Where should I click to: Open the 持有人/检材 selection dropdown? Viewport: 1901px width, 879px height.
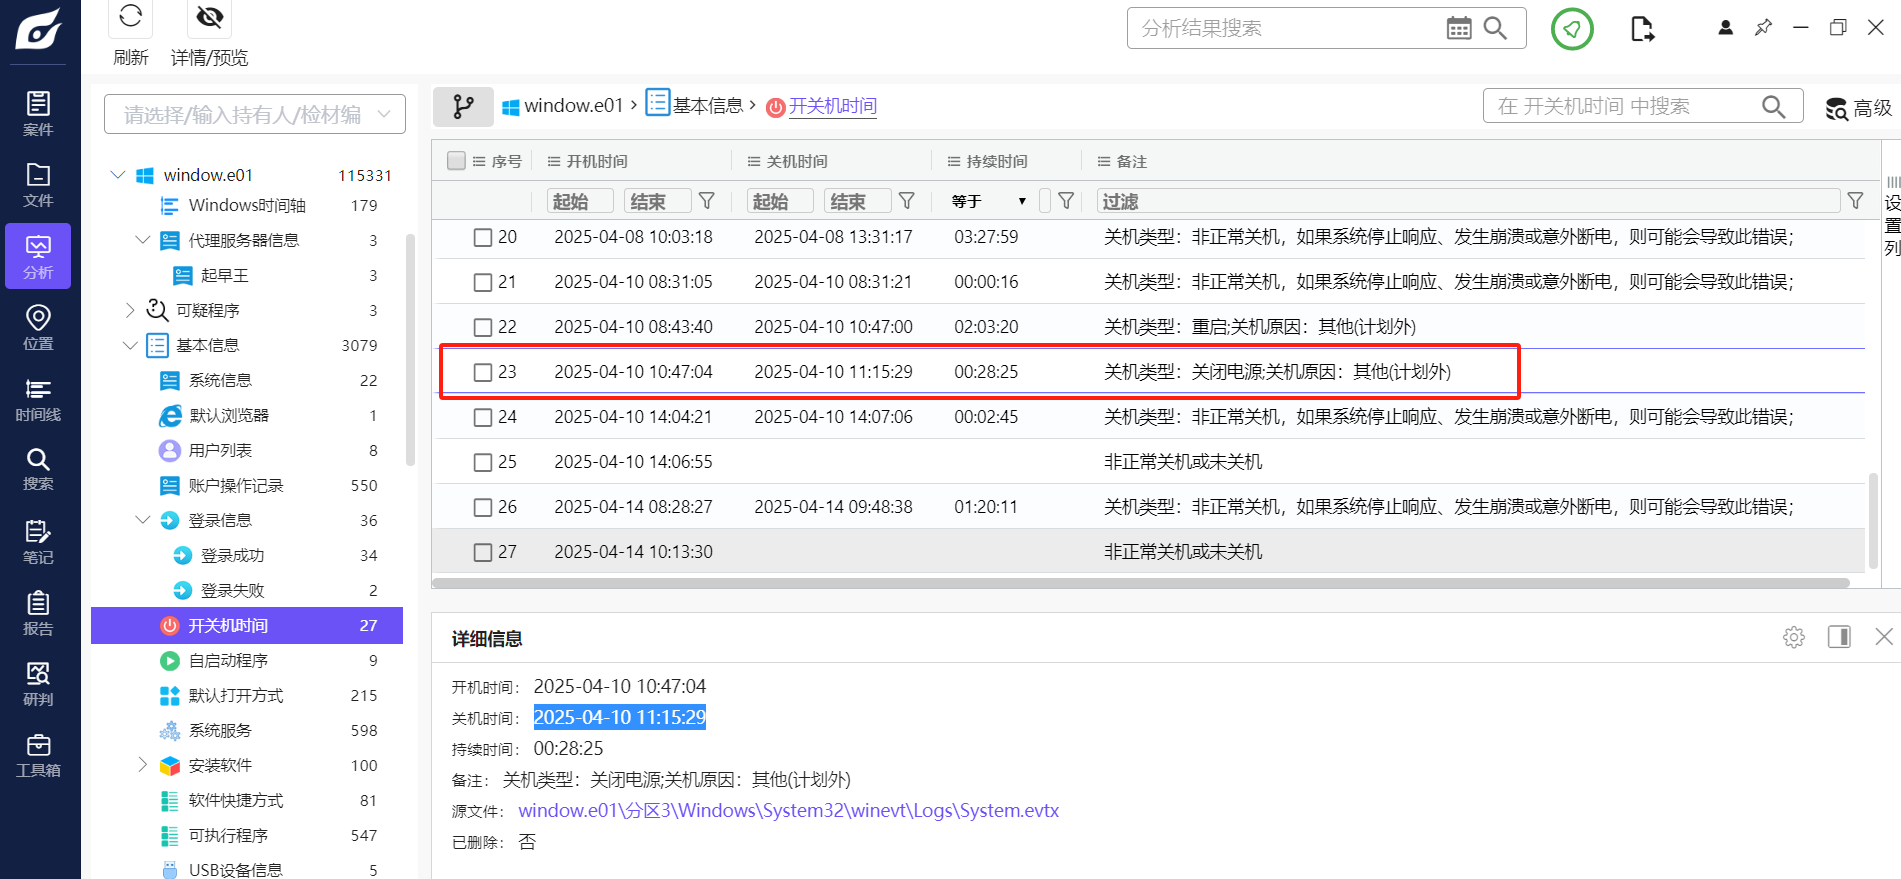coord(255,114)
